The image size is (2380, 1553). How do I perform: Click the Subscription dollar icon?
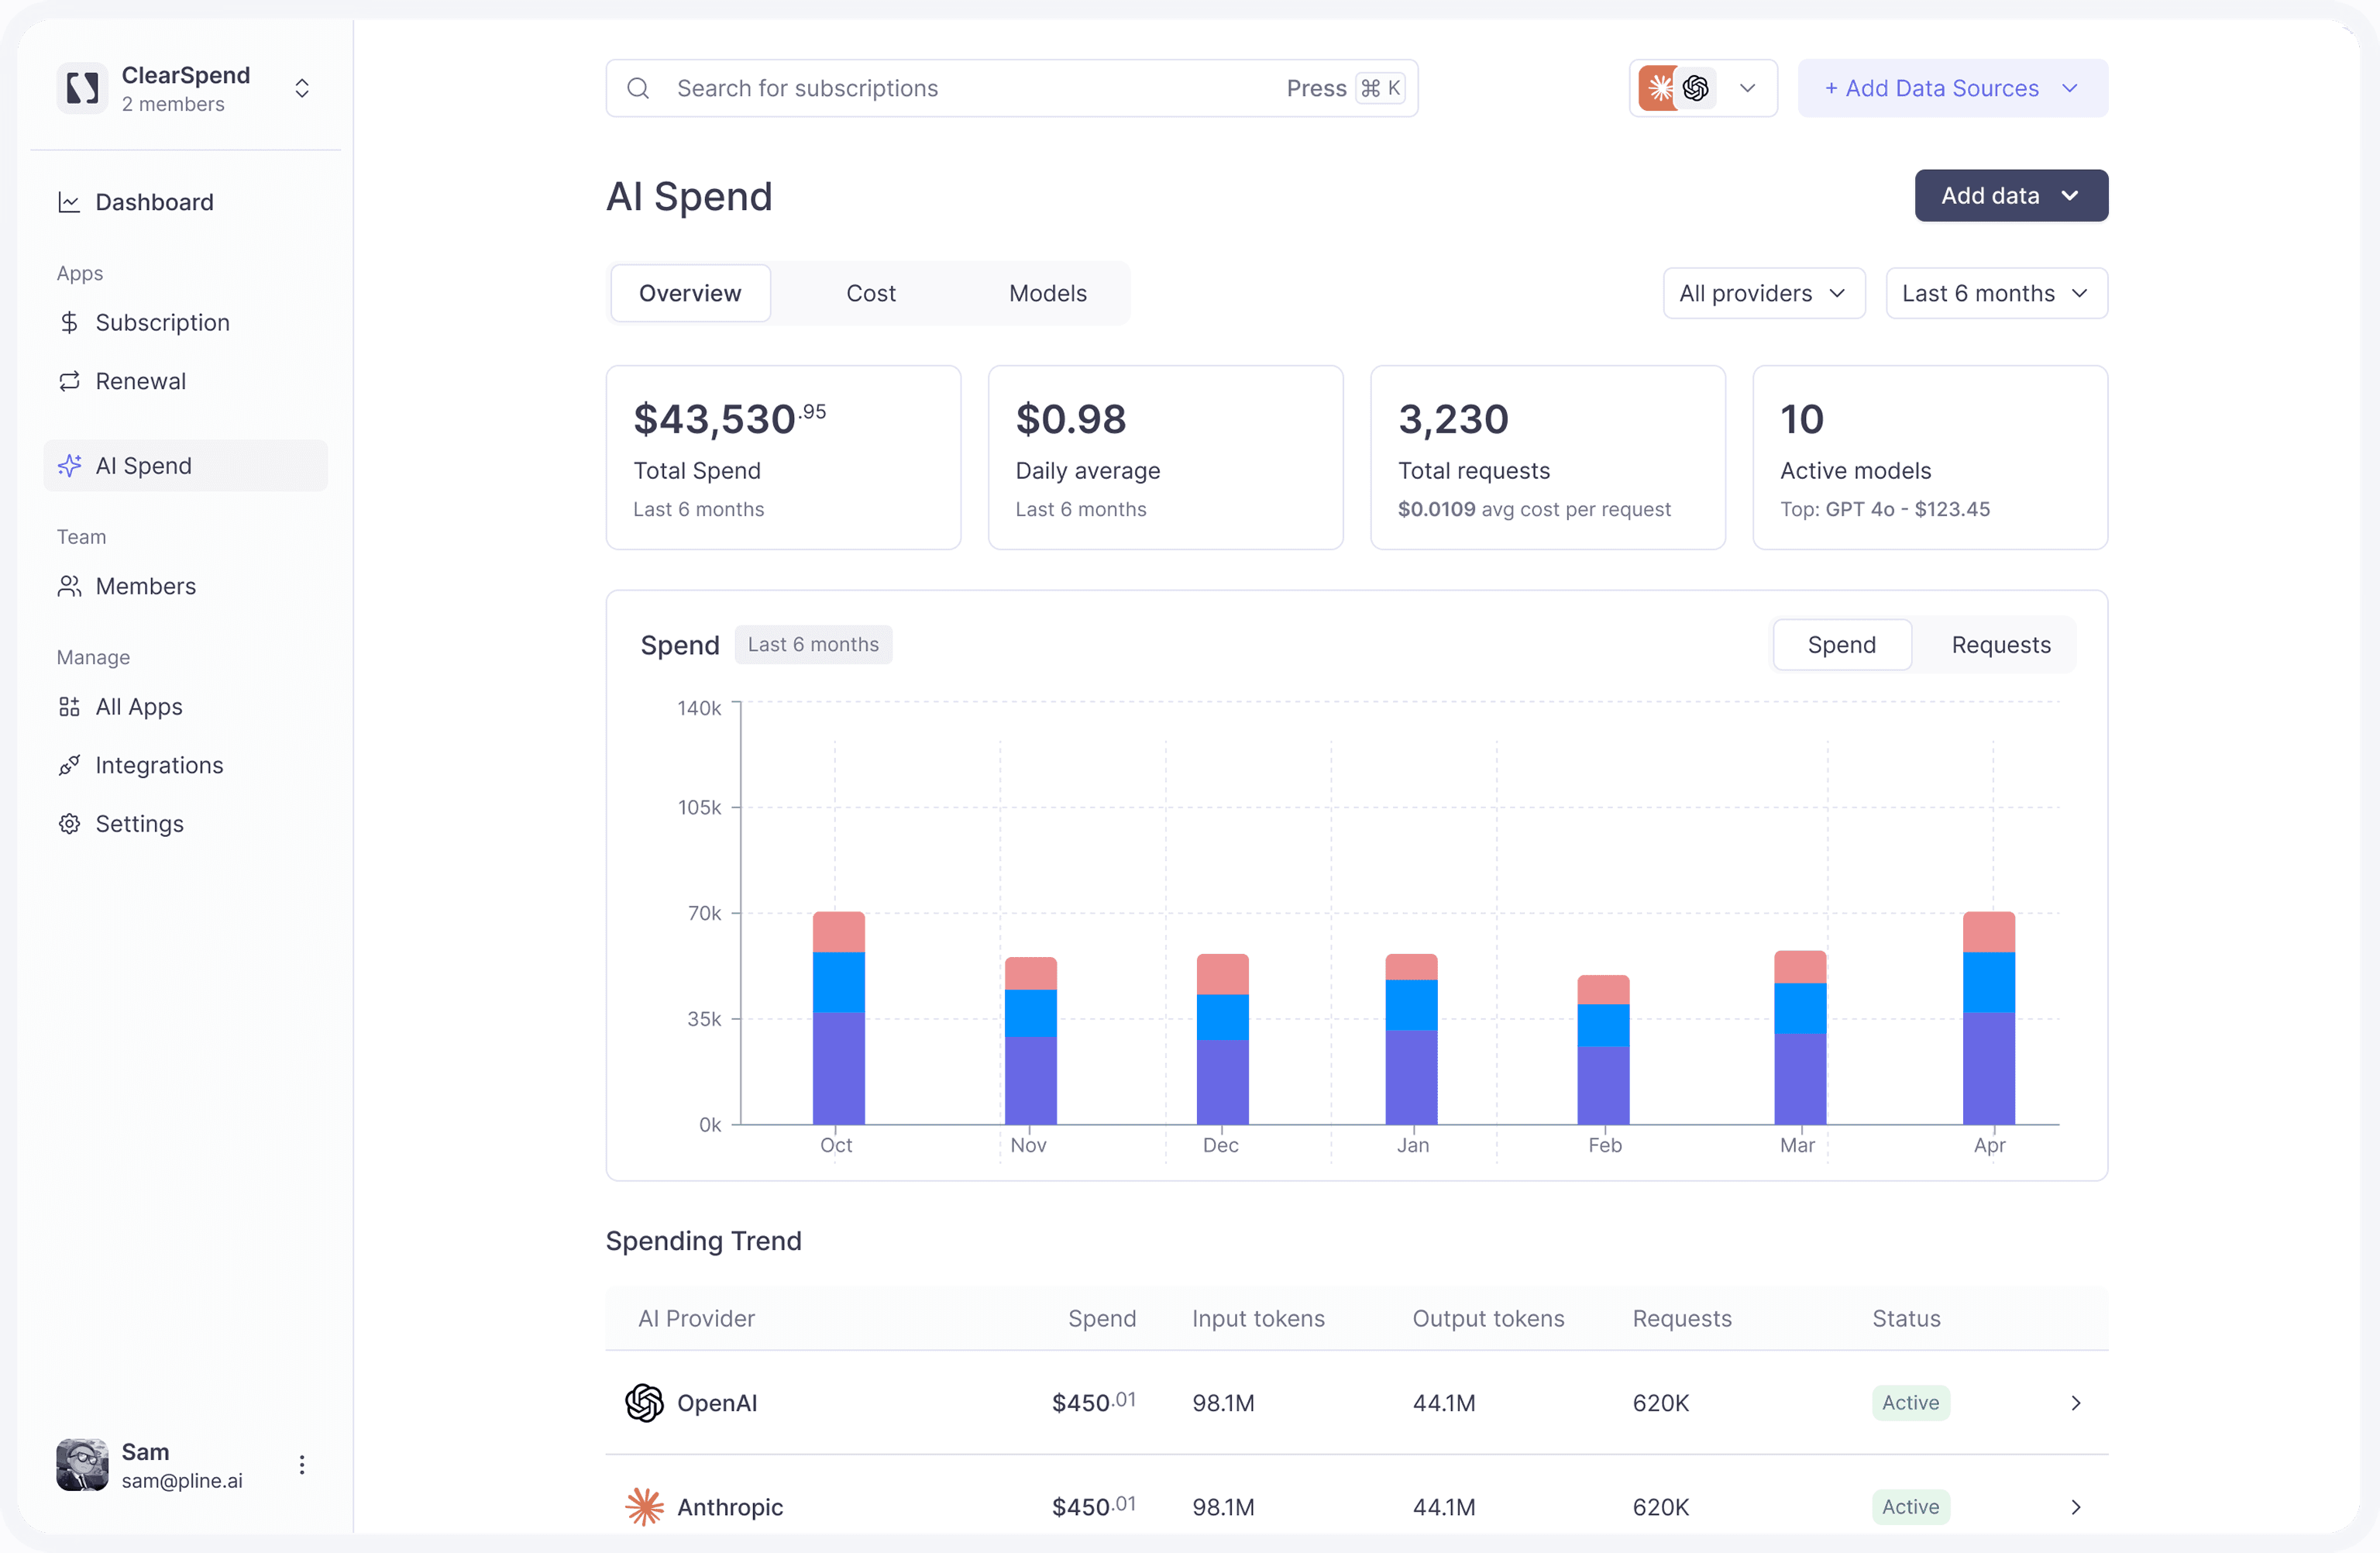(69, 322)
